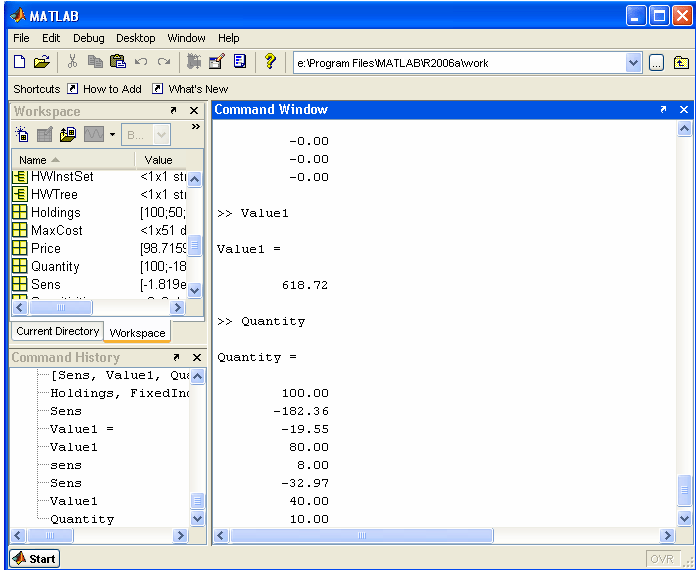Load data file into Workspace

[68, 134]
